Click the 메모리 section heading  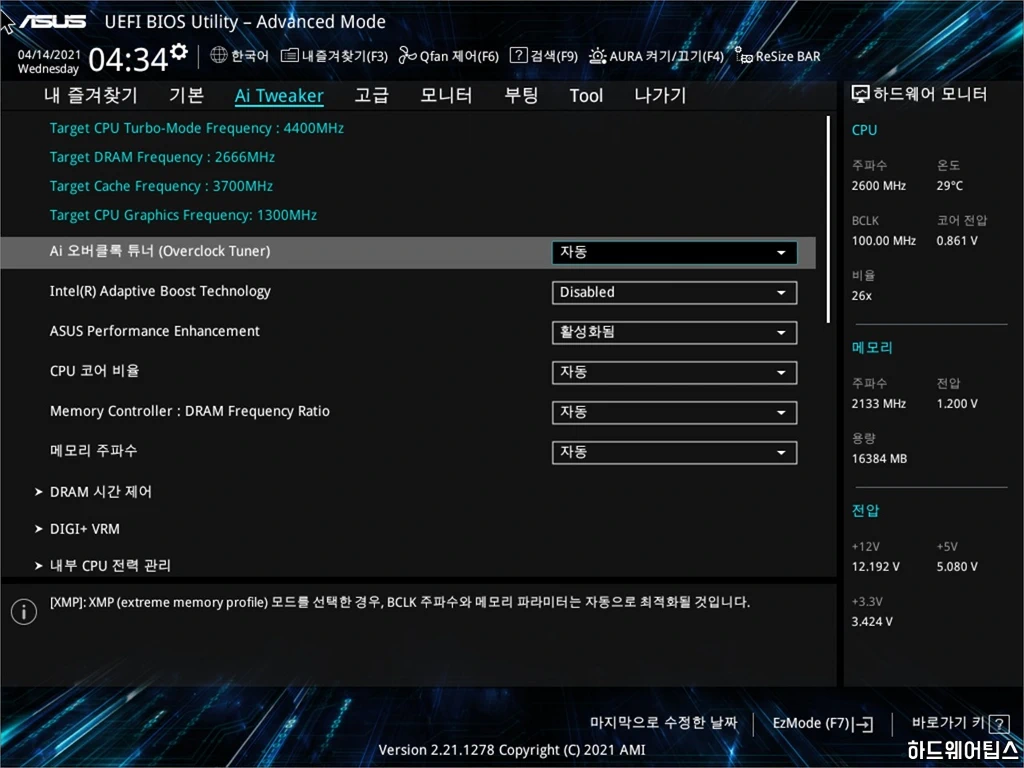(872, 347)
